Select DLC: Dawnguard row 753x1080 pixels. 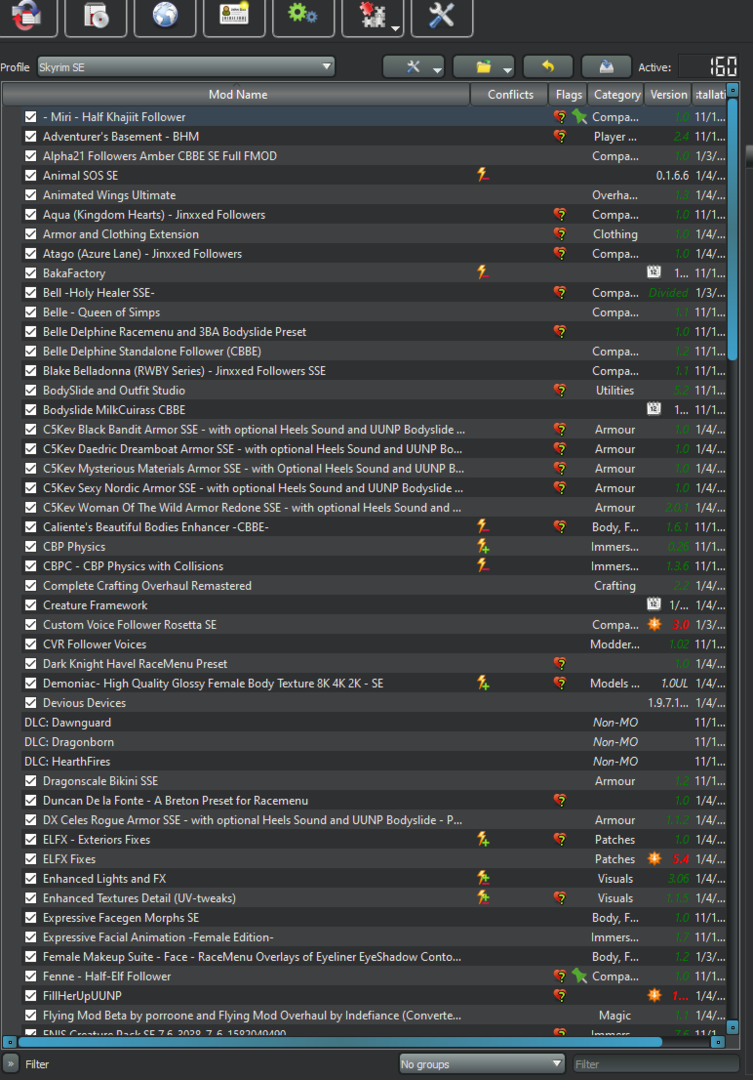[x=365, y=723]
